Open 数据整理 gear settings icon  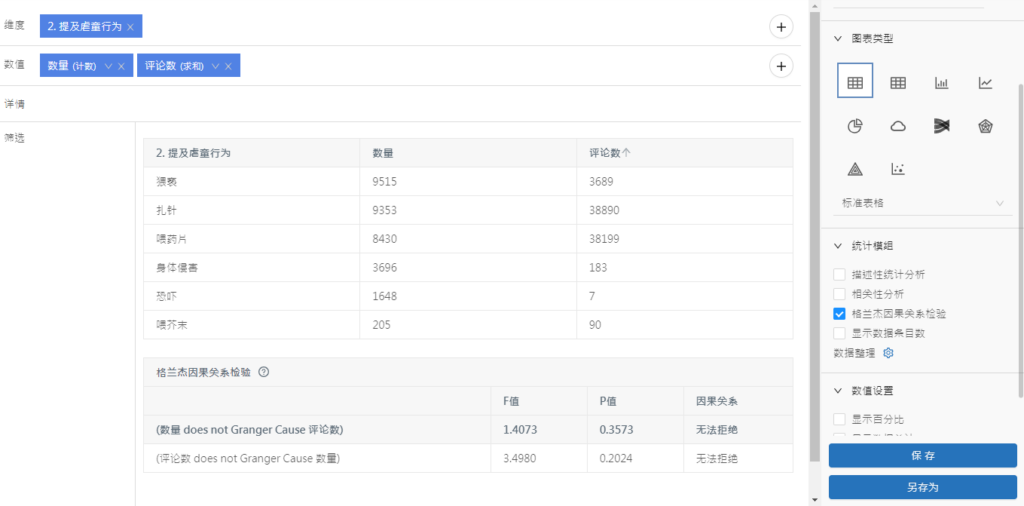(888, 353)
